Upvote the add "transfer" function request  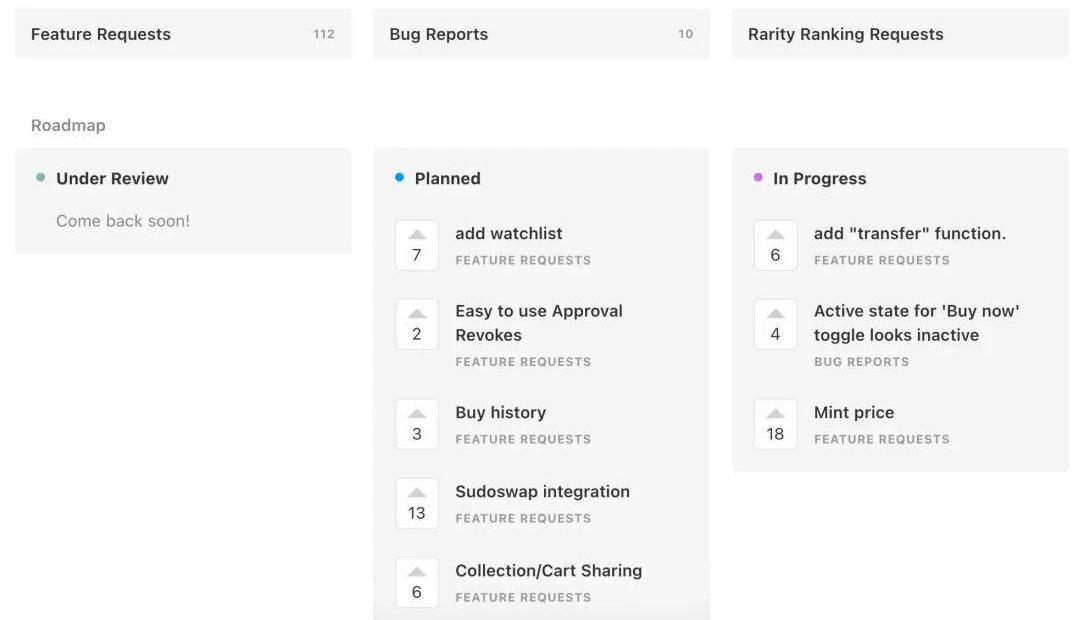point(775,245)
